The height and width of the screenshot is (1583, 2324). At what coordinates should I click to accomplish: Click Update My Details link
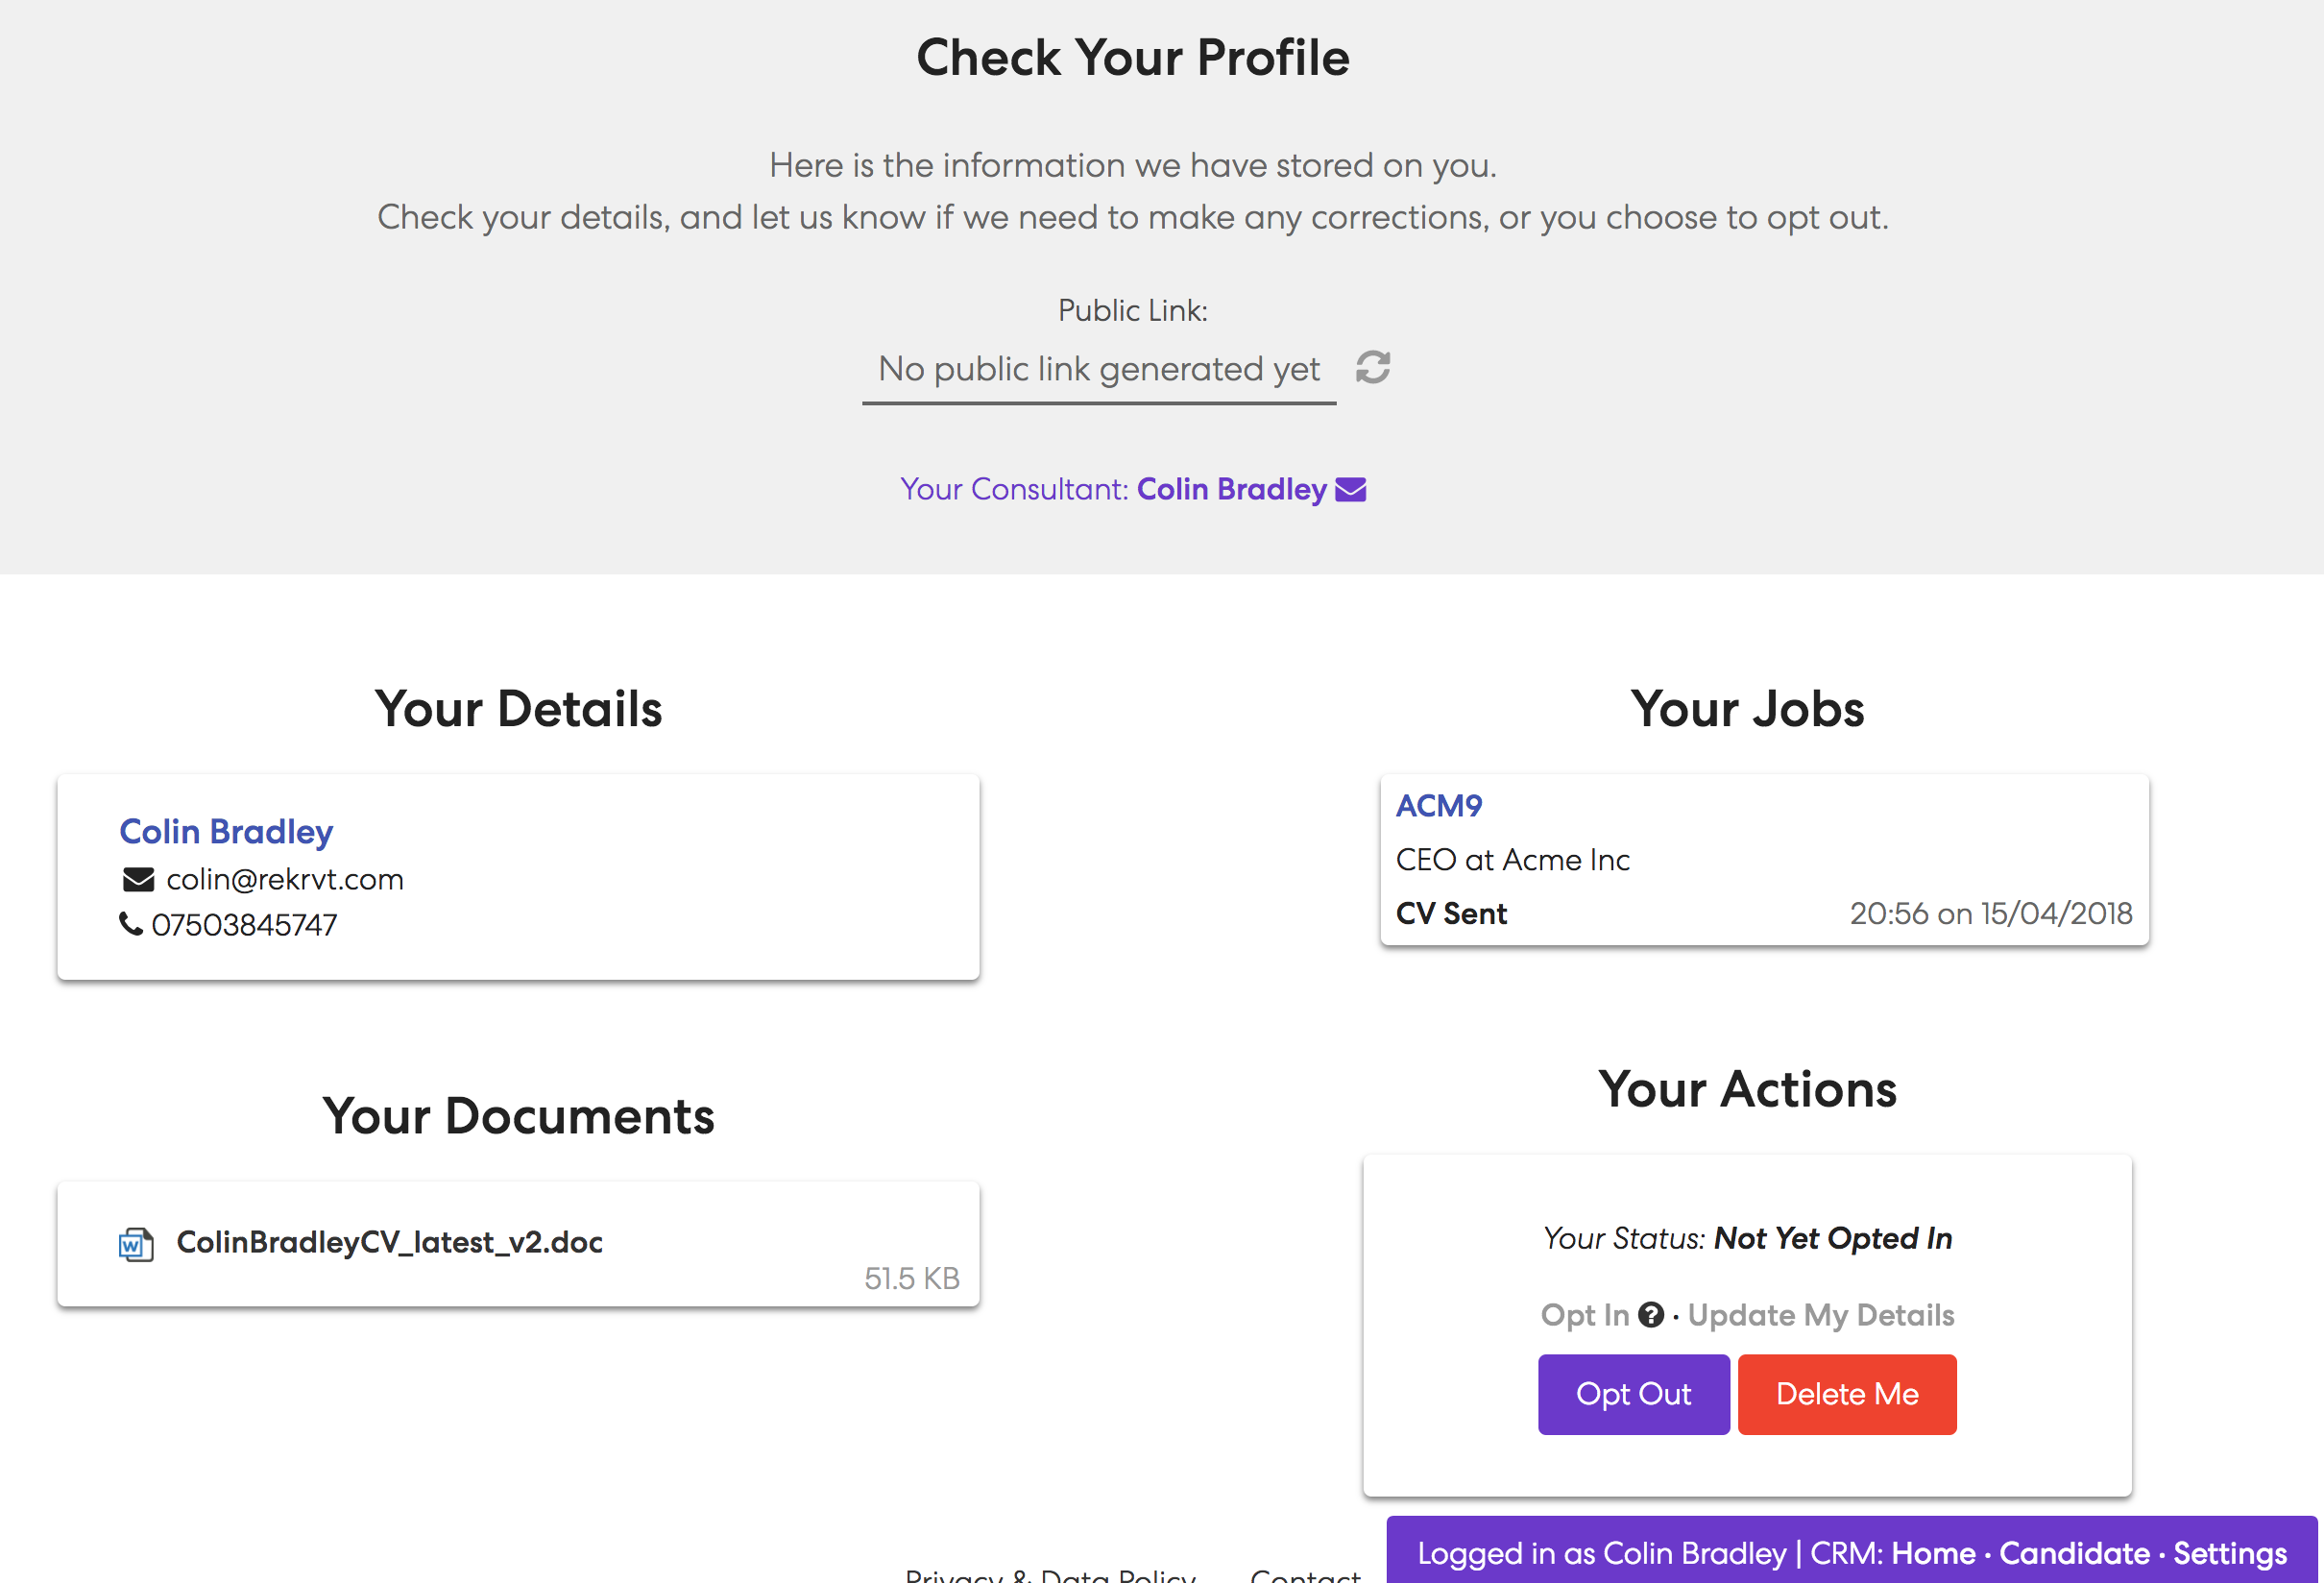(1820, 1314)
